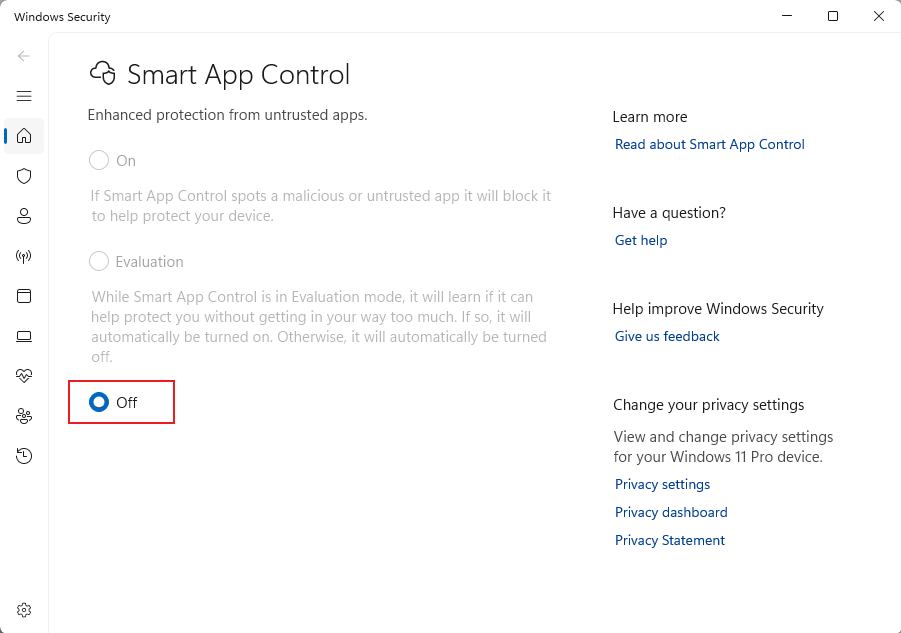Open Firewall & network protection icon

pos(24,256)
